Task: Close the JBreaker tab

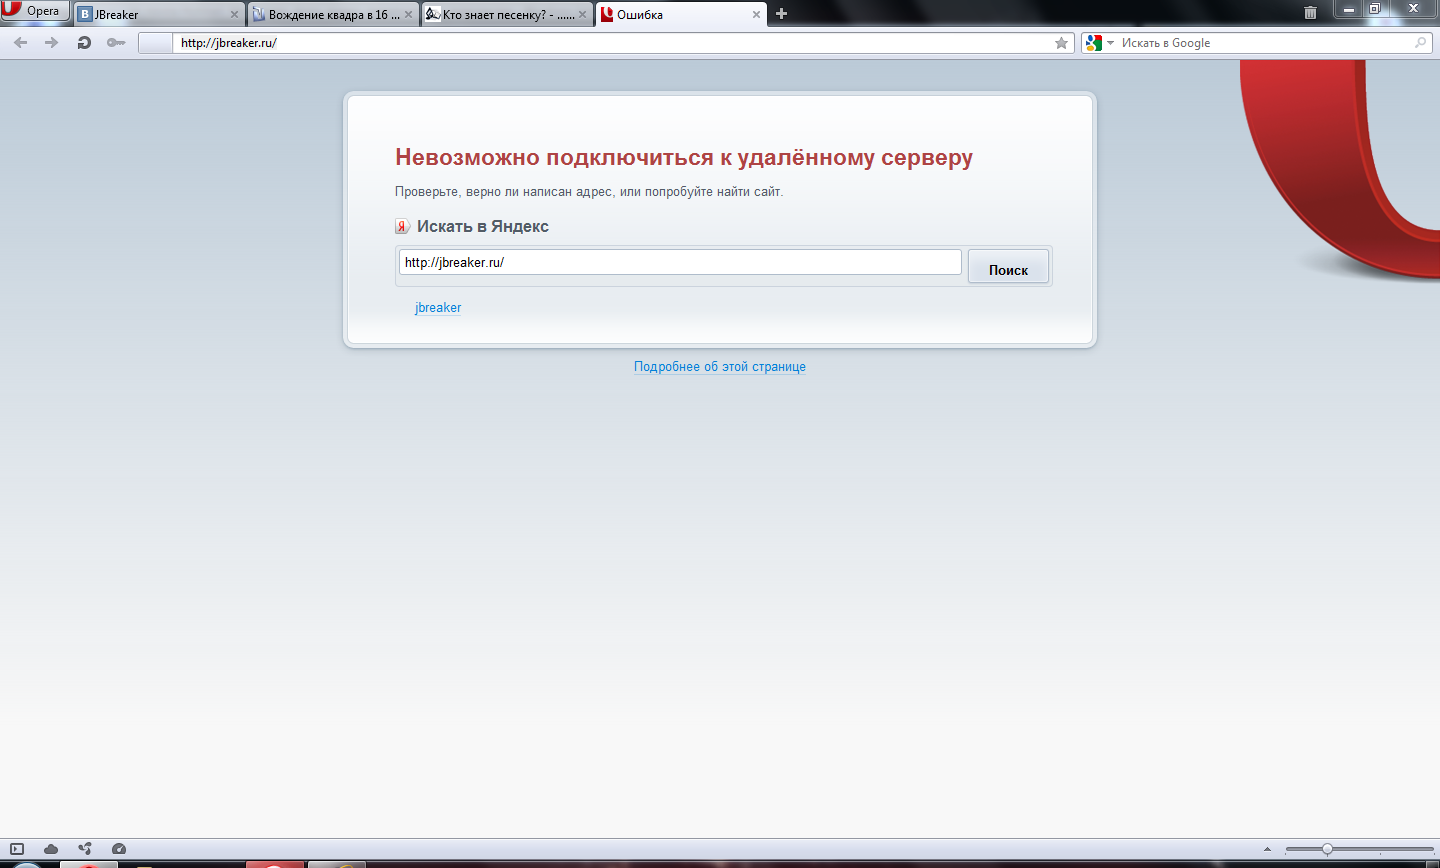Action: pos(235,15)
